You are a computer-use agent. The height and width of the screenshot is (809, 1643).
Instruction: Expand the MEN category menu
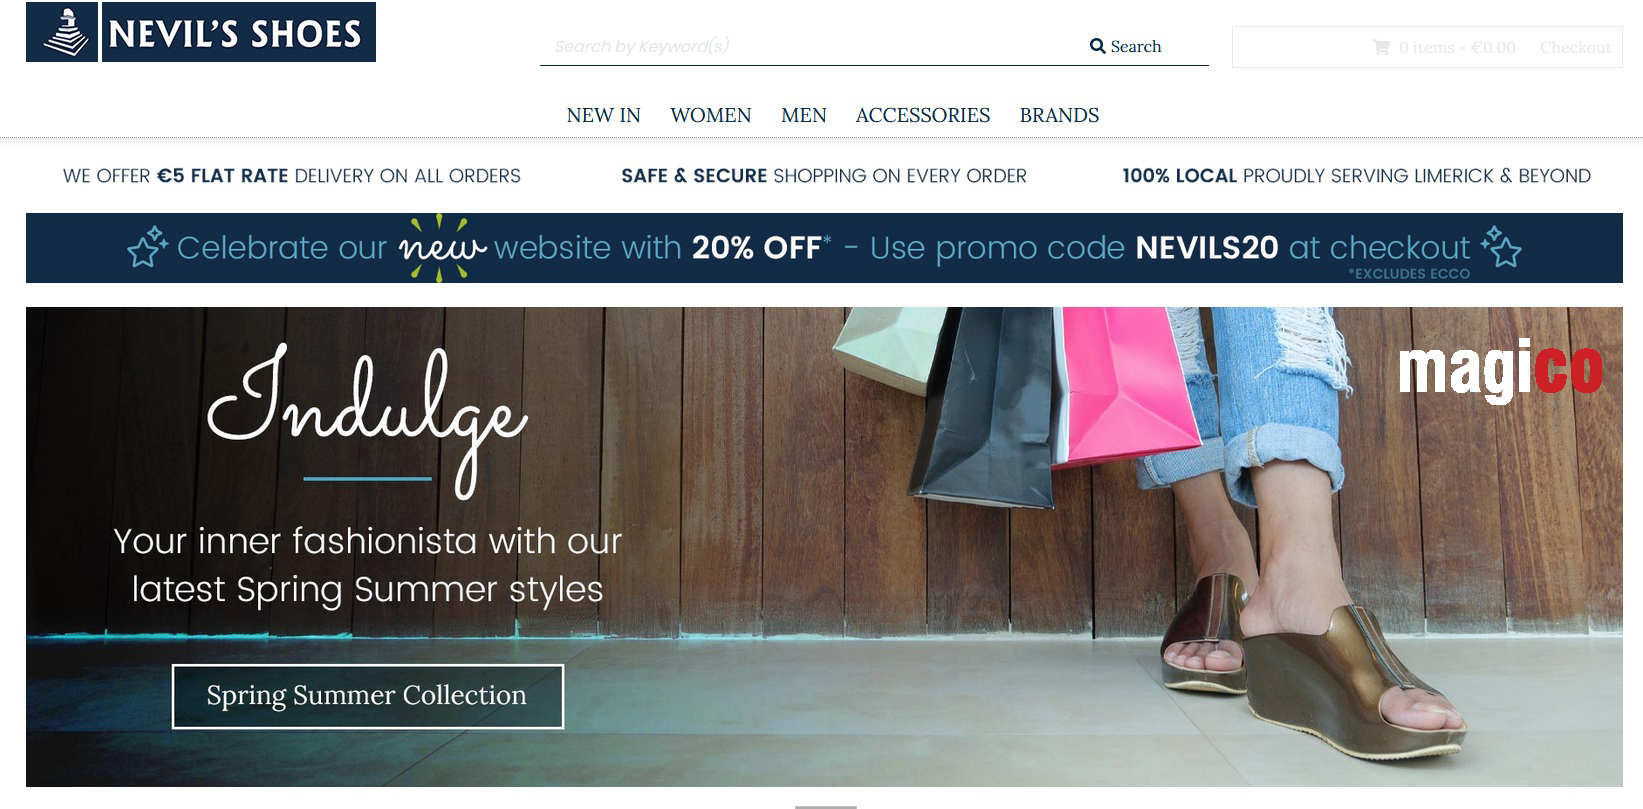coord(803,115)
